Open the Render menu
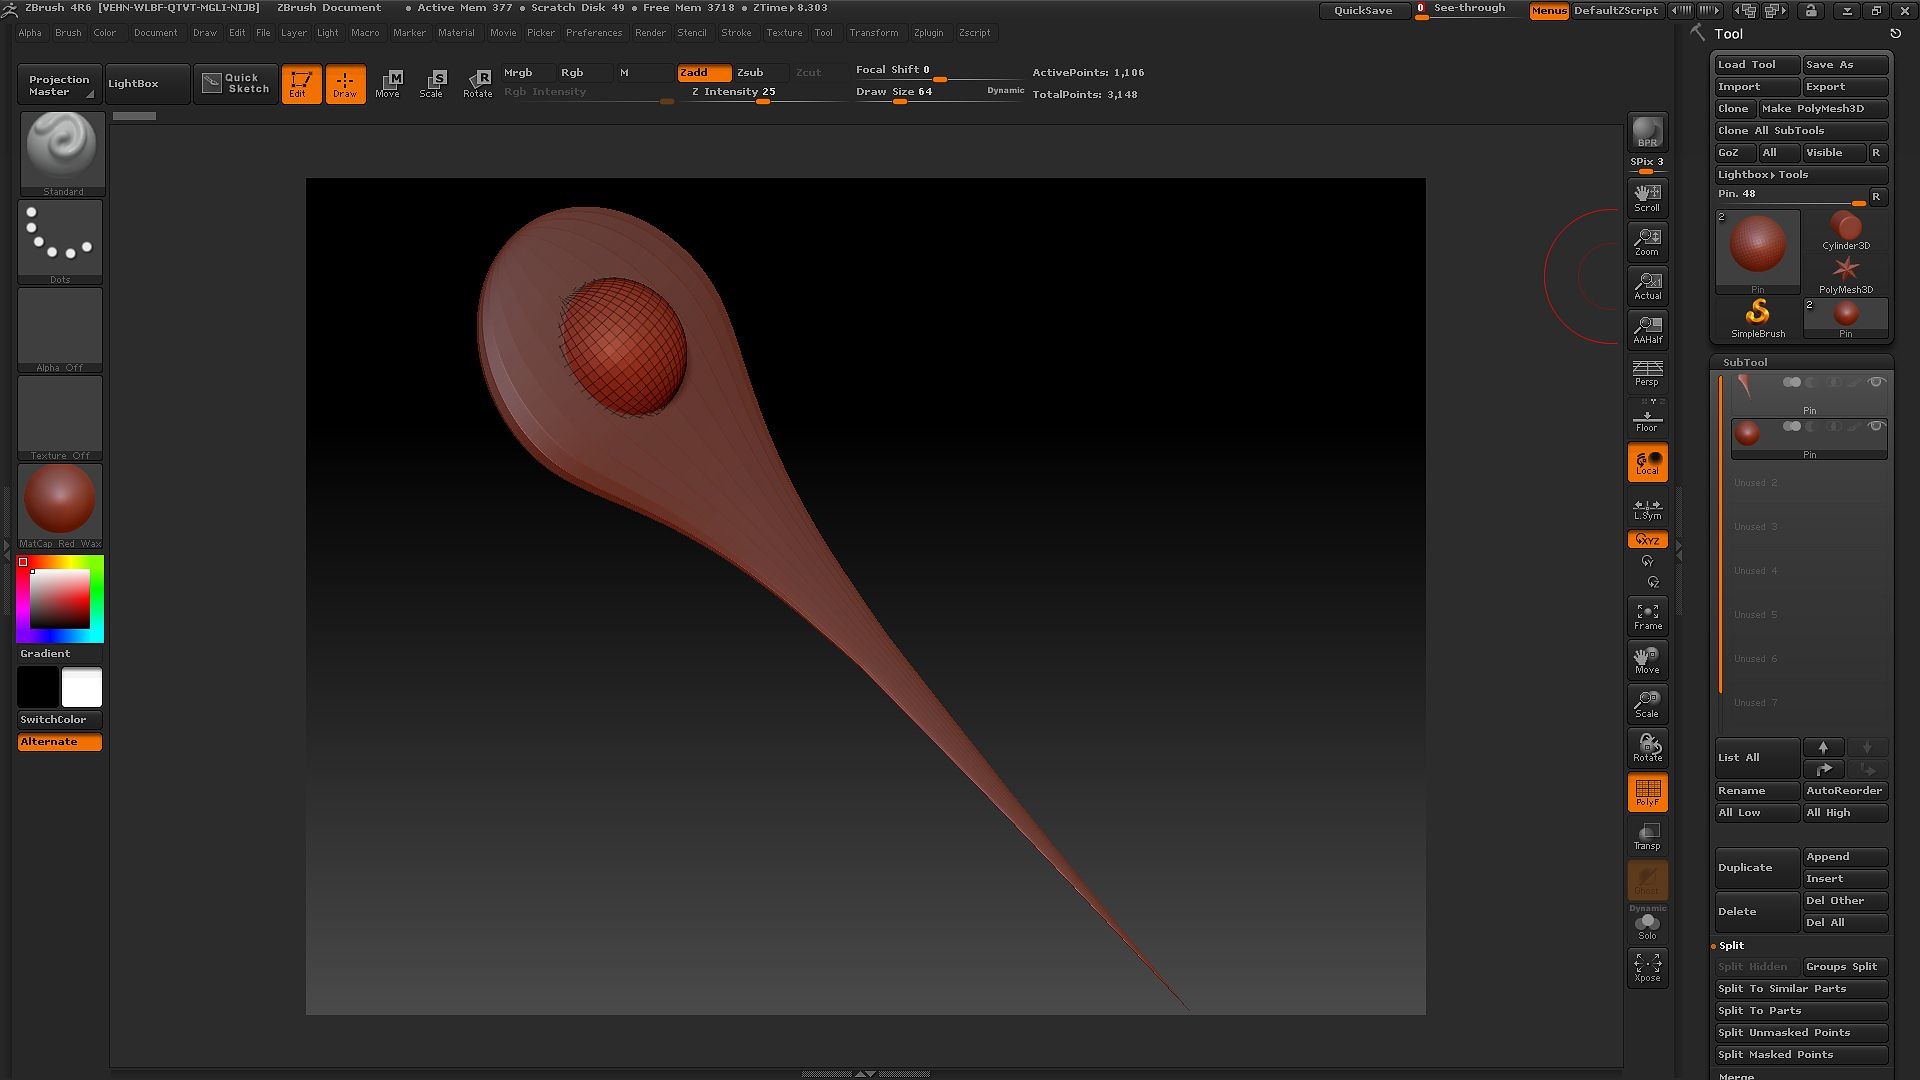Viewport: 1920px width, 1080px height. (650, 33)
